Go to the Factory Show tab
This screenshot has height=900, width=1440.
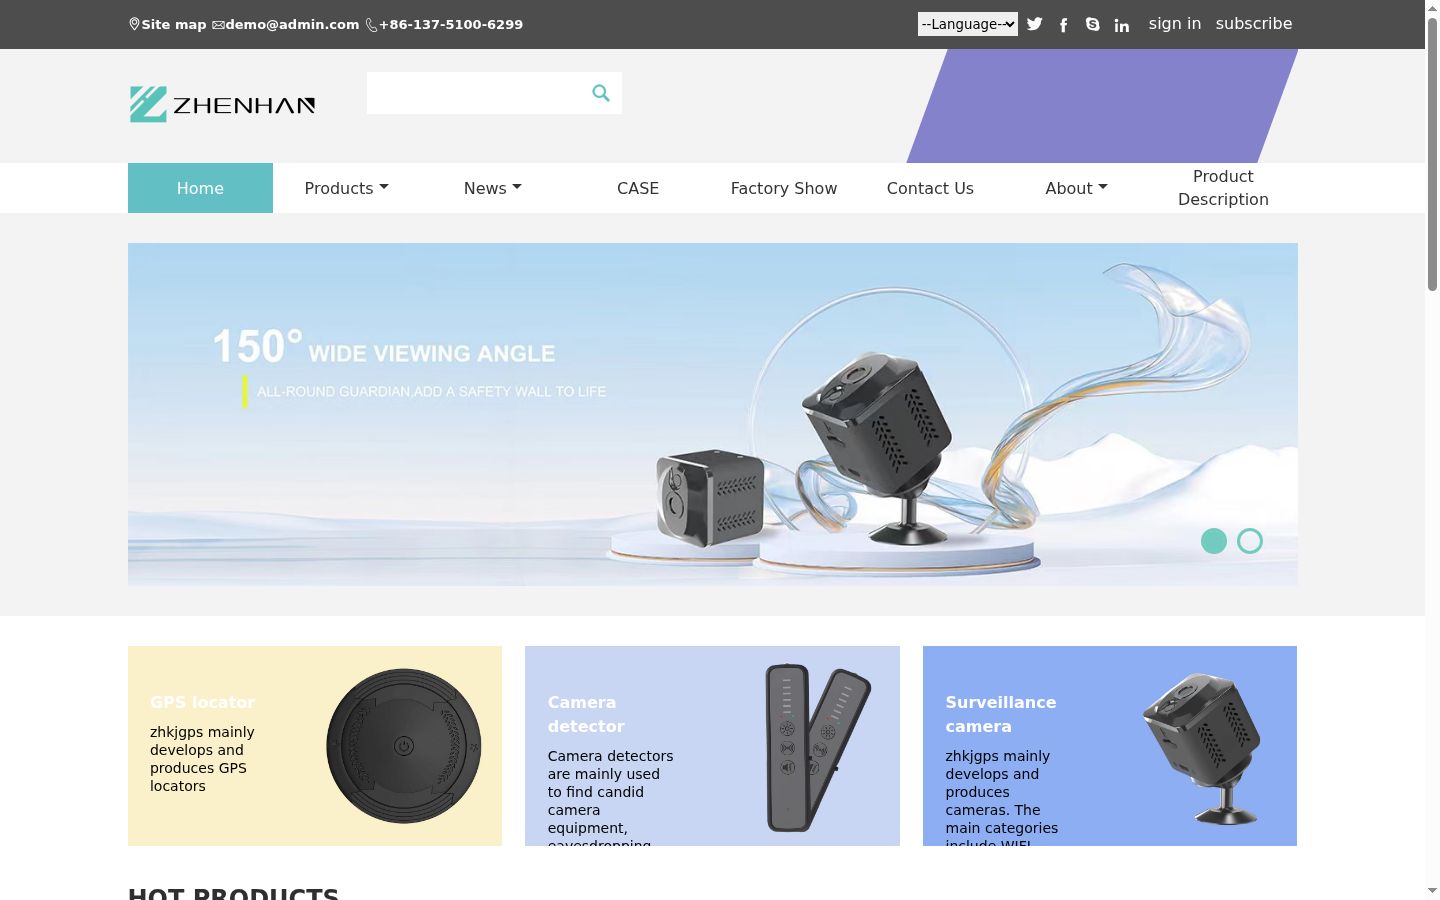pos(784,188)
